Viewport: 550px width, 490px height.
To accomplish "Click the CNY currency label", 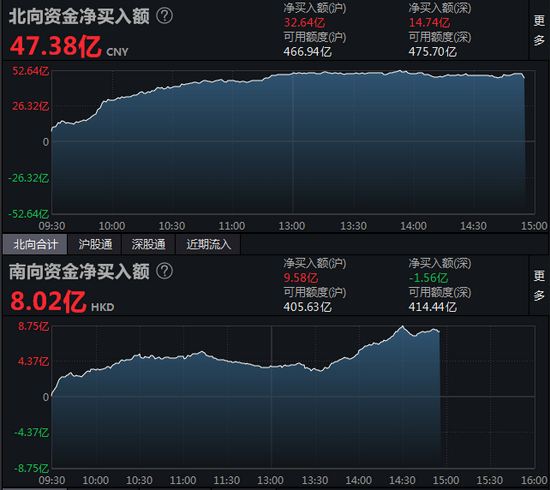I will 118,52.
